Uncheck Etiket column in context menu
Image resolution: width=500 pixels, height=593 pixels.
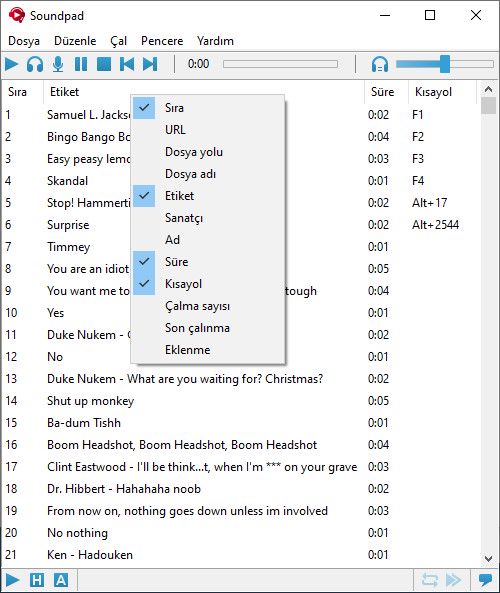click(x=208, y=196)
